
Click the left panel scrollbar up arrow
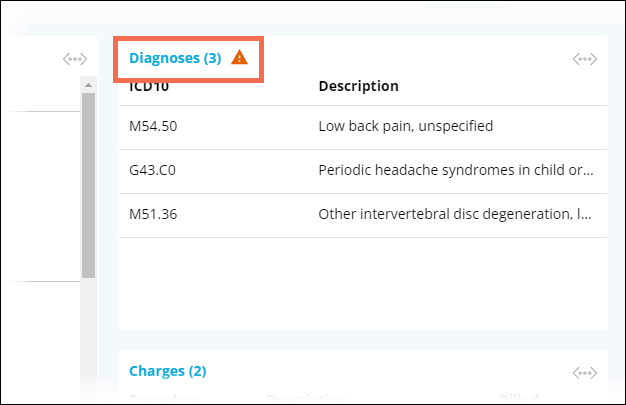88,86
